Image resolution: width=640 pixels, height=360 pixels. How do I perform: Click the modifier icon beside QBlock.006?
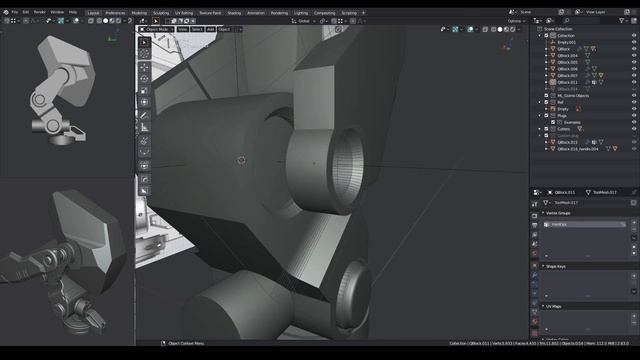(x=587, y=69)
